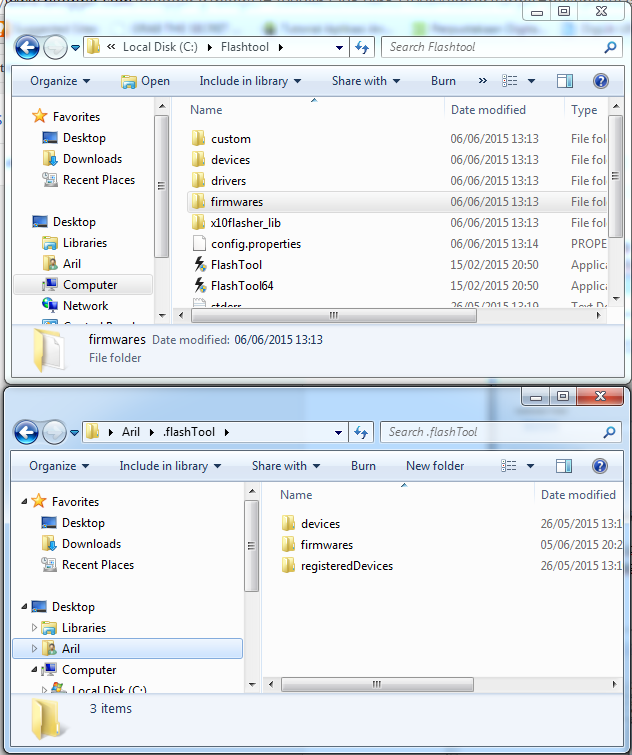Click Burn in .flashTool window toolbar
The image size is (632, 755).
363,466
